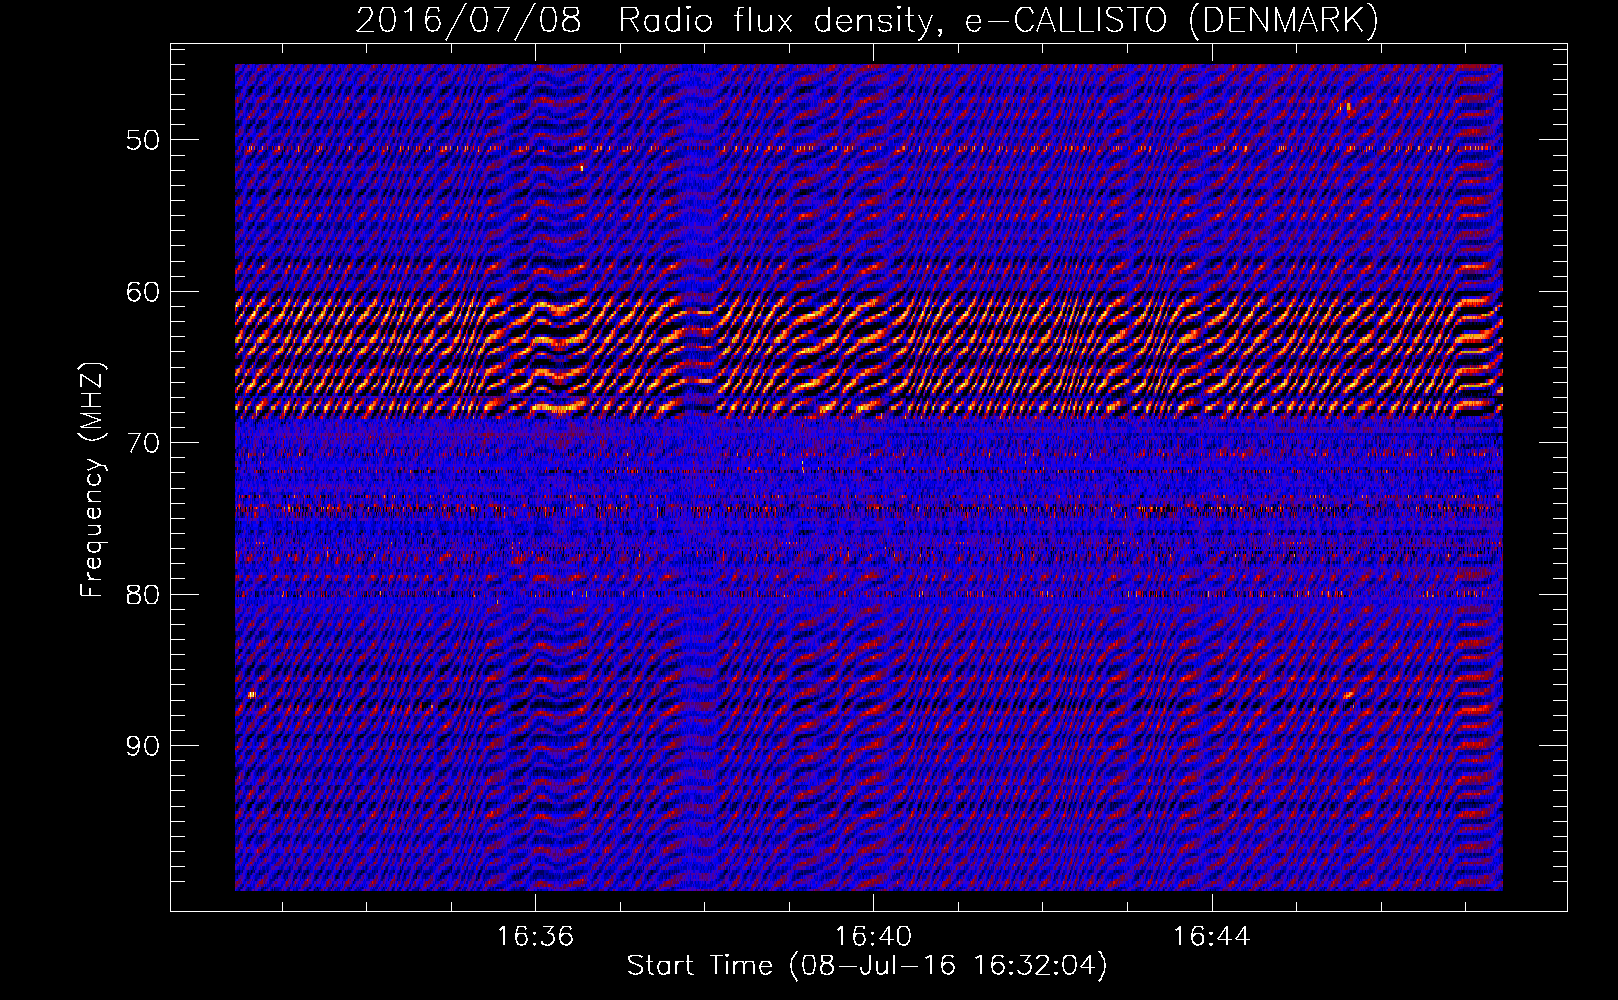The image size is (1618, 1000).
Task: Click the 16:40 time tick label
Action: click(x=873, y=937)
